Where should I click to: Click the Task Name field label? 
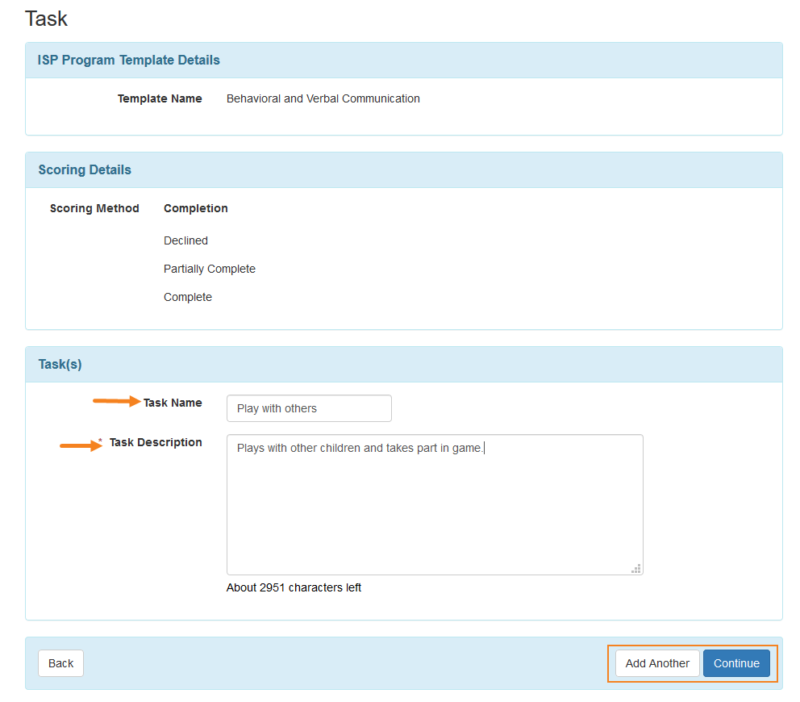tap(172, 402)
